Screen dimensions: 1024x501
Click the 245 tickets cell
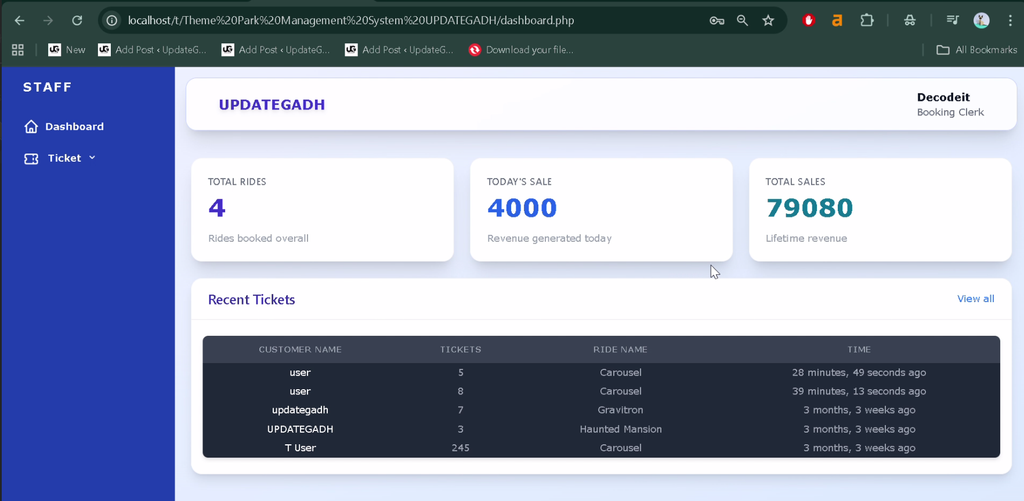[x=460, y=448]
